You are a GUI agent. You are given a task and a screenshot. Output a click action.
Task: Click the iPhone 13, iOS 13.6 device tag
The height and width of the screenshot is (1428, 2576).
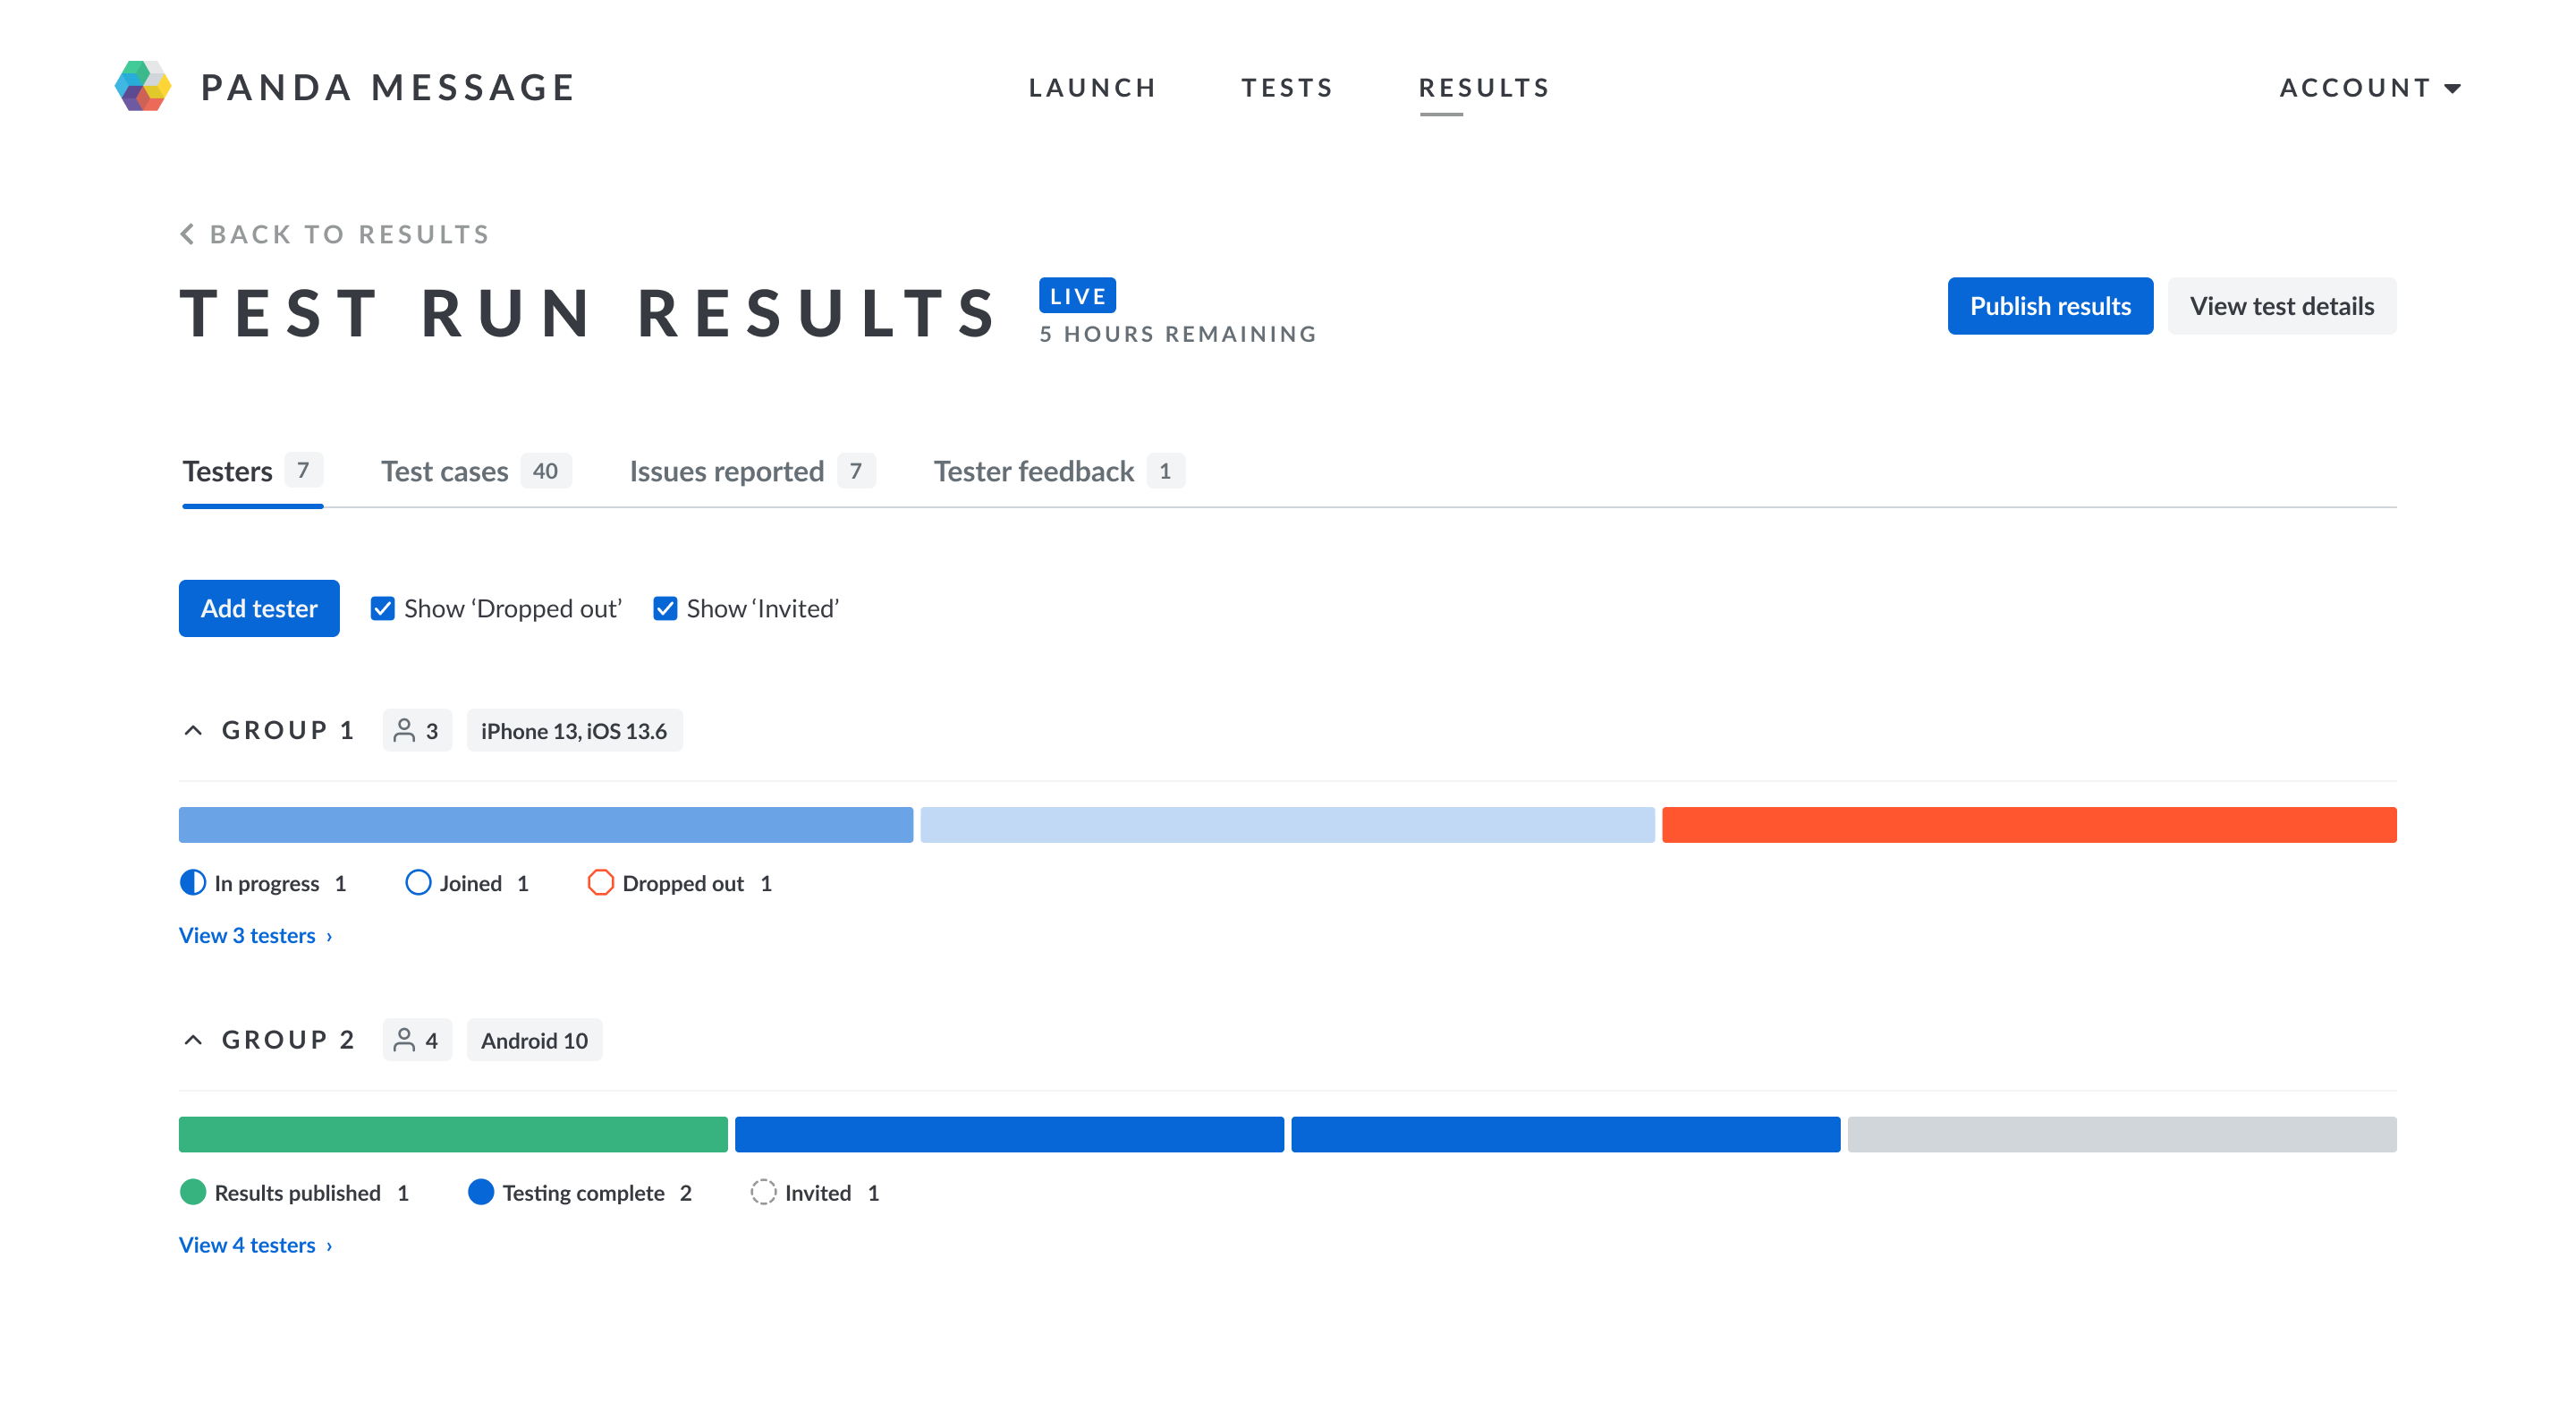574,731
